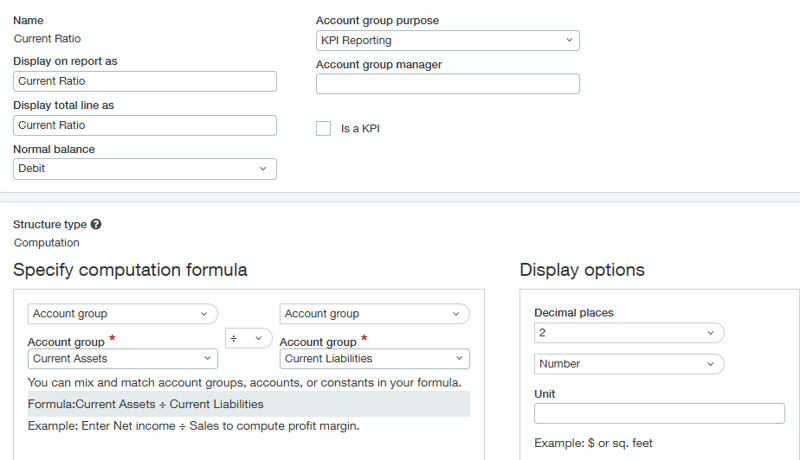Viewport: 800px width, 460px height.
Task: Click the highlighted Formula preview line
Action: 248,404
